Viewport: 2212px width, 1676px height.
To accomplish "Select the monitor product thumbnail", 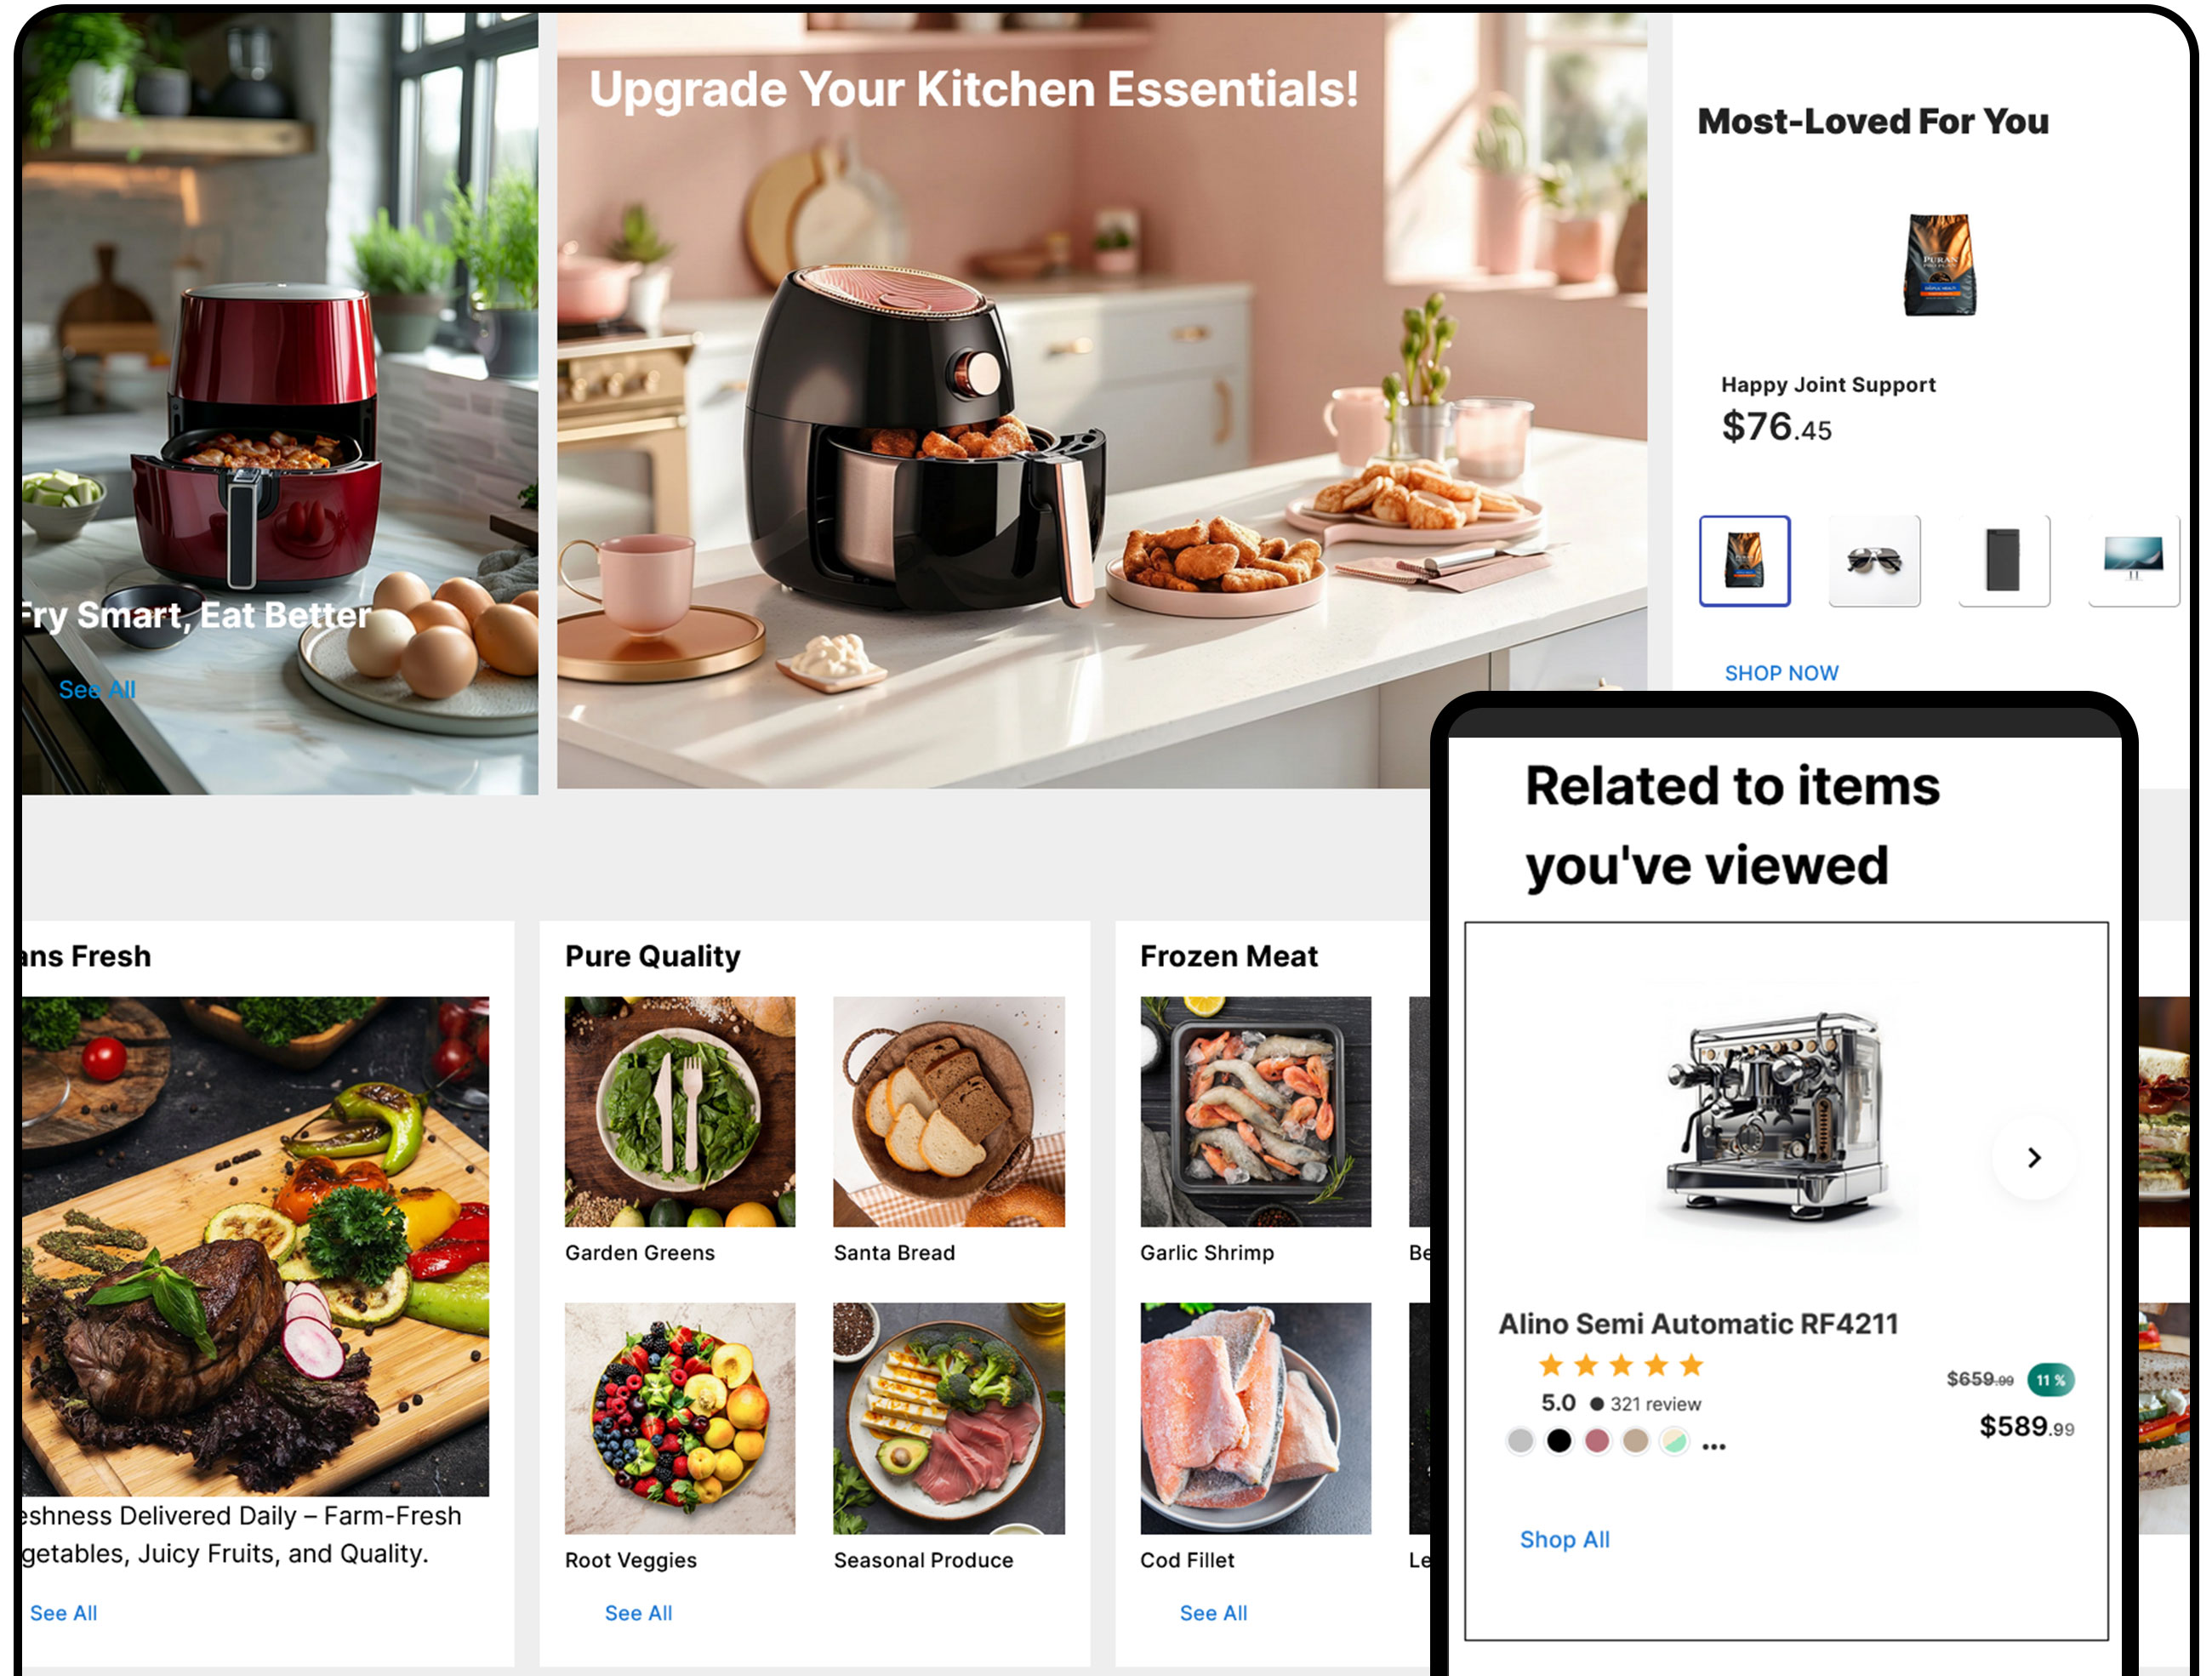I will pos(2133,560).
